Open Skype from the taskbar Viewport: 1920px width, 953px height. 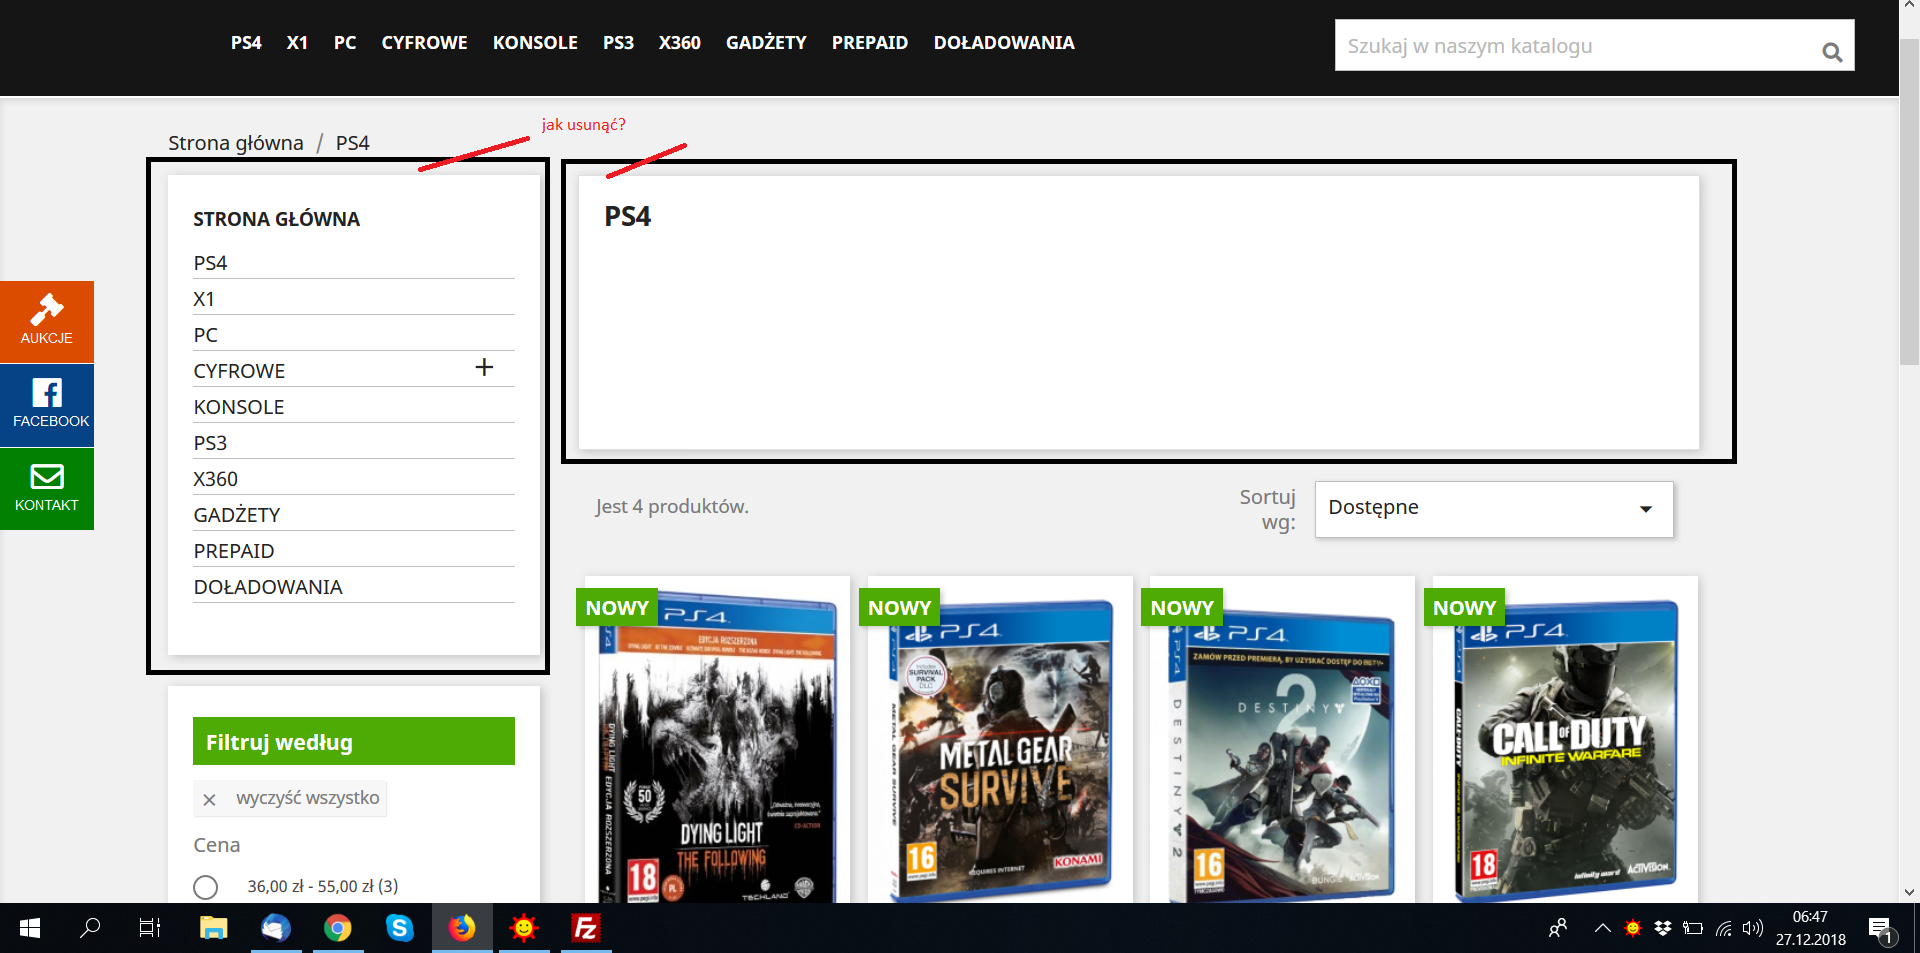coord(399,928)
